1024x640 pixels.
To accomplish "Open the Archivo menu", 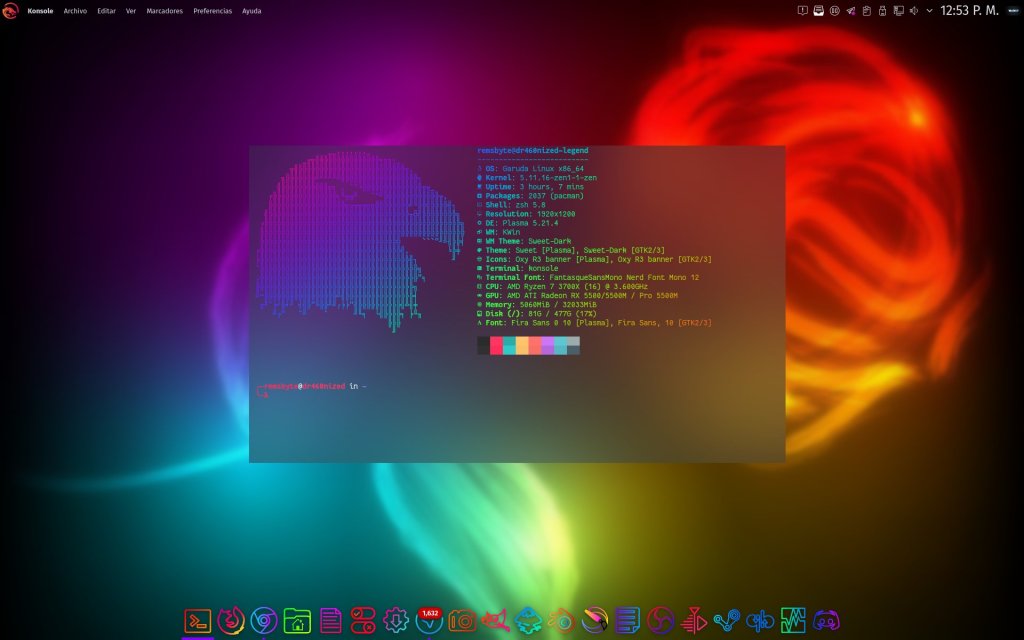I will coord(75,11).
